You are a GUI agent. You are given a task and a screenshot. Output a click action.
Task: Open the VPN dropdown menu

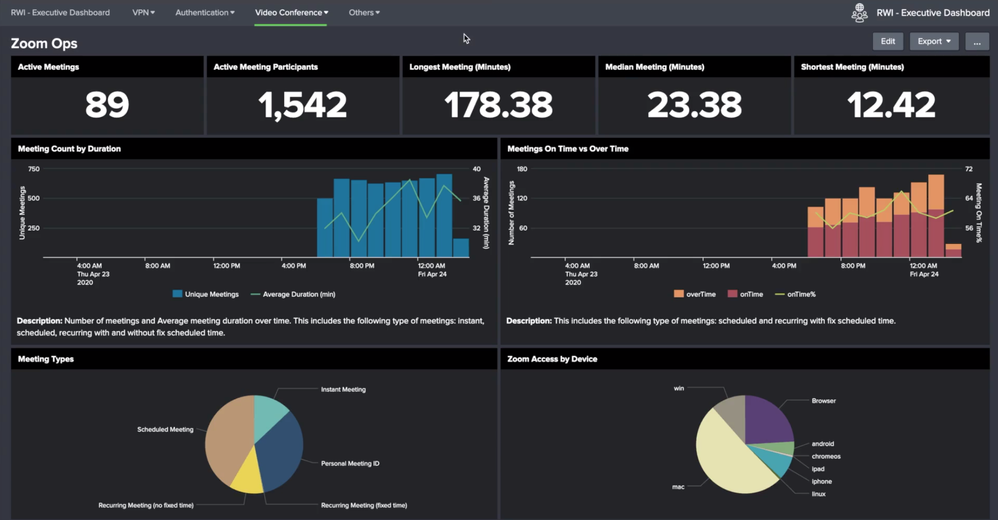[x=143, y=12]
